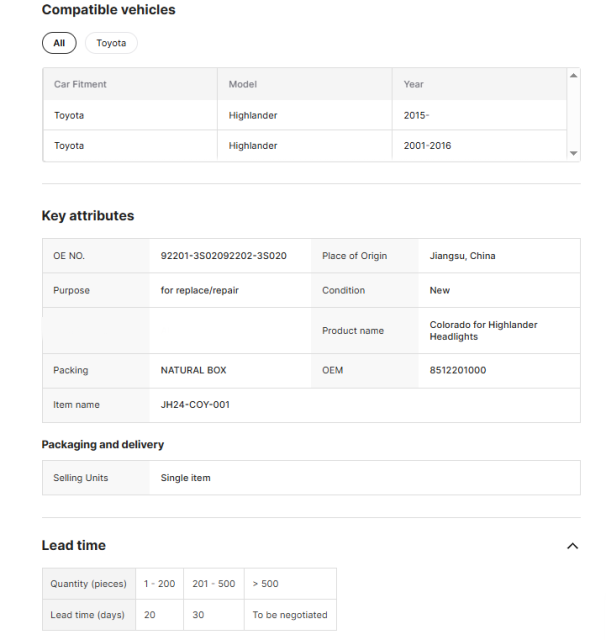
Task: Click the Year column header
Action: pos(414,84)
